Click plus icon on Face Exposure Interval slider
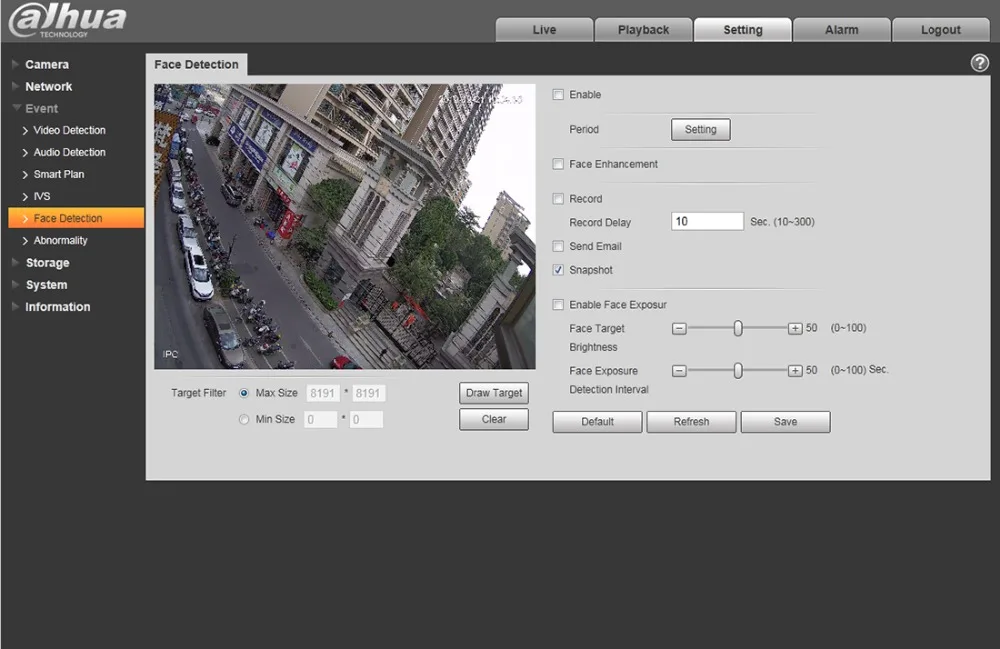This screenshot has height=649, width=1000. (795, 371)
